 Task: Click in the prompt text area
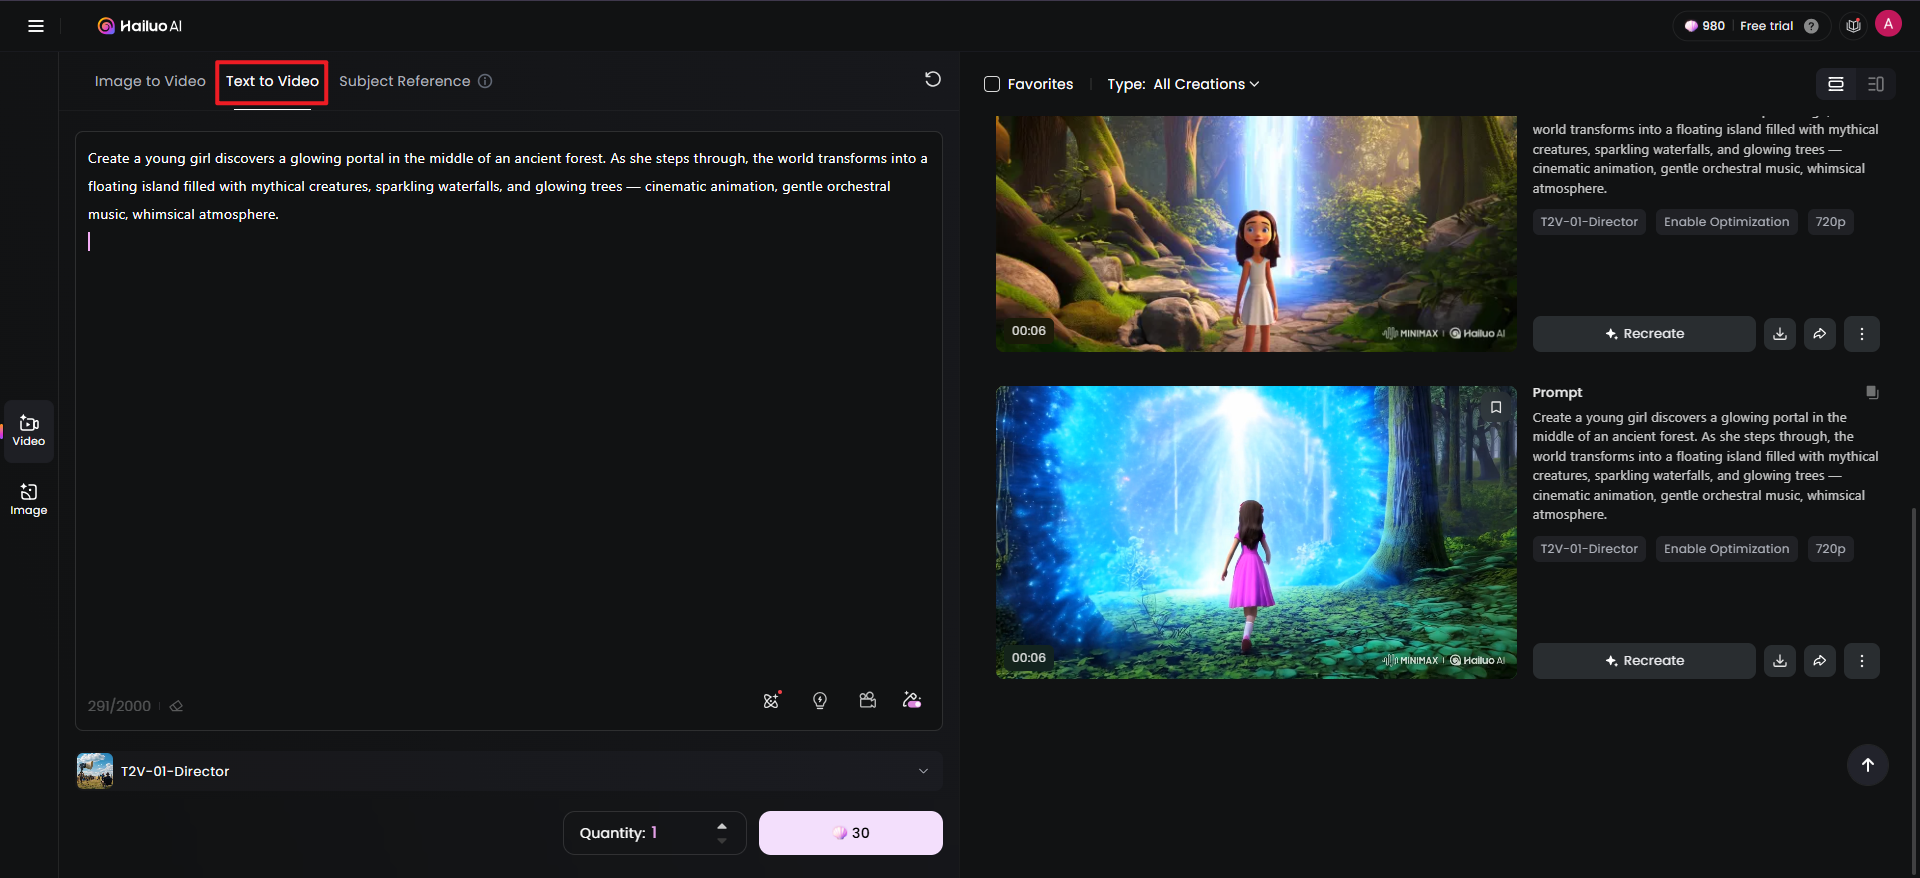tap(509, 430)
